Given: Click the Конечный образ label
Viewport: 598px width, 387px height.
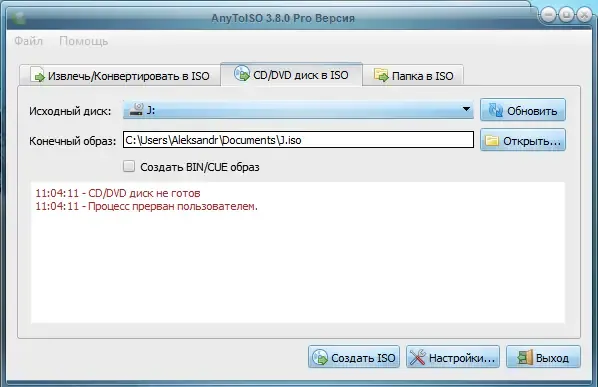Looking at the screenshot, I should [72, 141].
